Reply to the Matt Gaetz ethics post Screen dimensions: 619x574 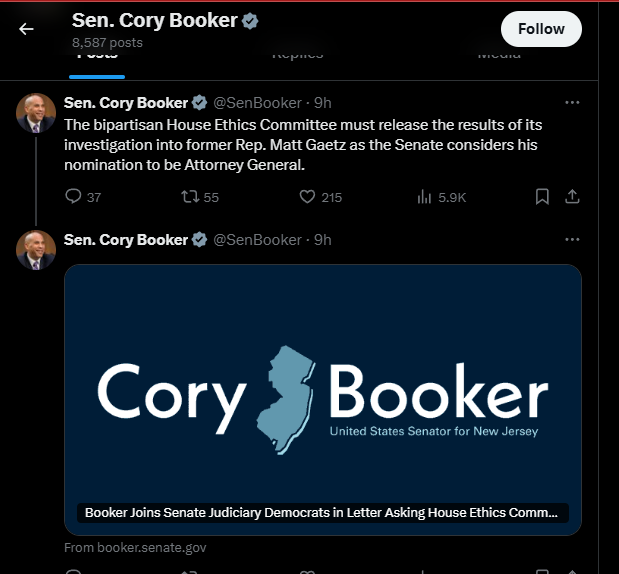(x=73, y=197)
